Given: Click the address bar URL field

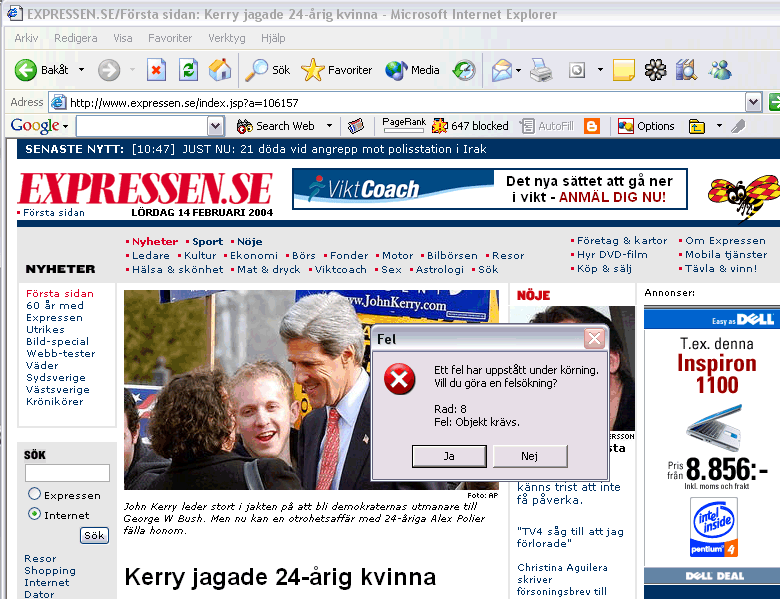Looking at the screenshot, I should [398, 102].
